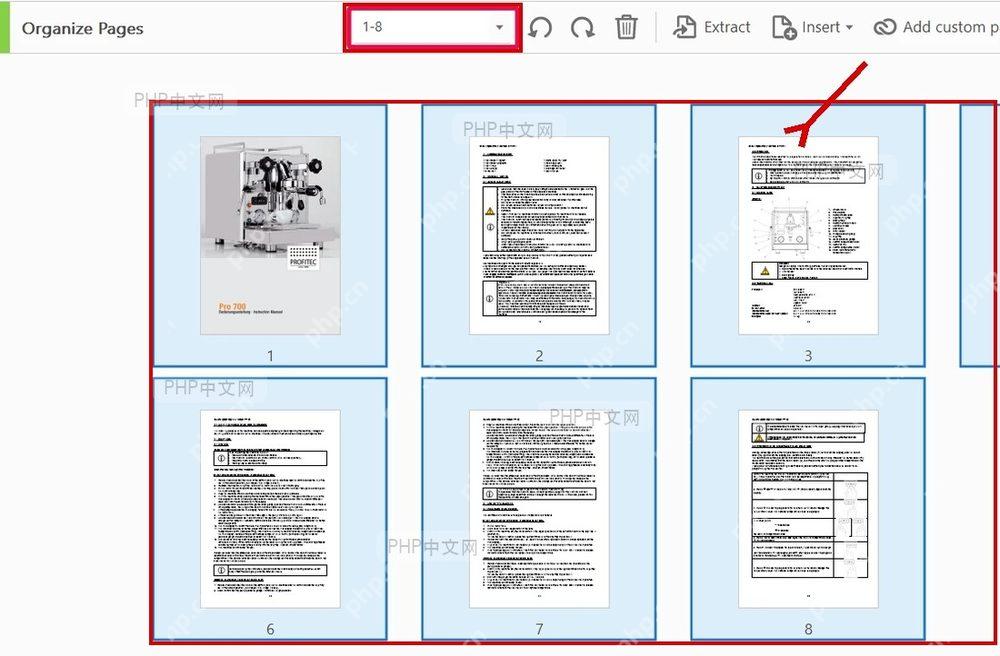Click the Extract button
This screenshot has width=1000, height=656.
[712, 27]
